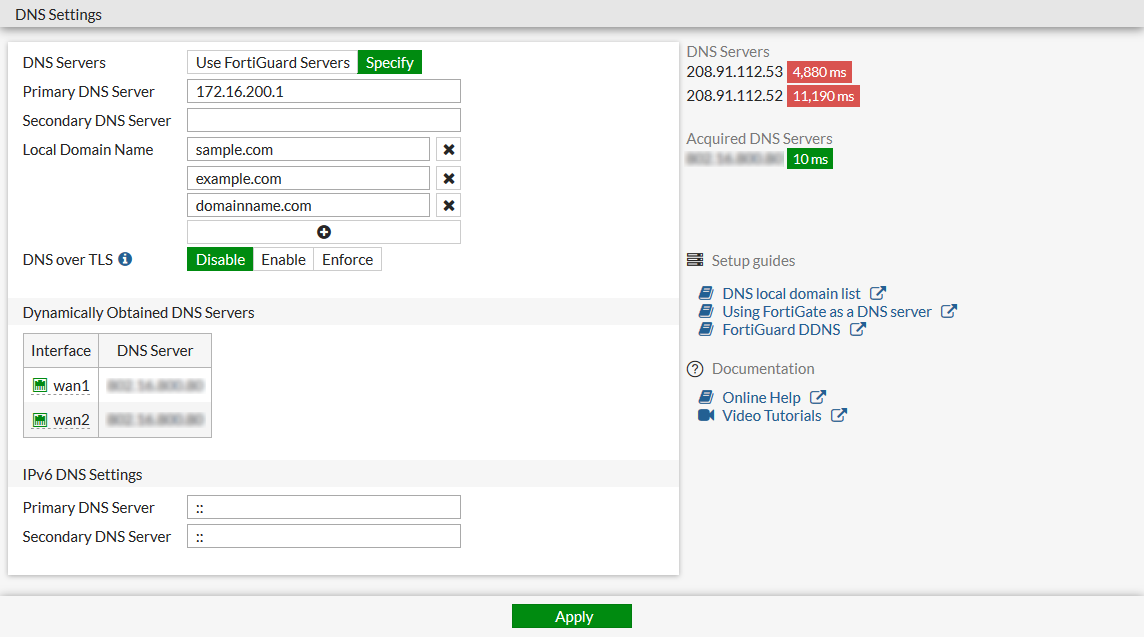This screenshot has height=637, width=1144.
Task: Open DNS local domain list external link icon
Action: click(878, 293)
